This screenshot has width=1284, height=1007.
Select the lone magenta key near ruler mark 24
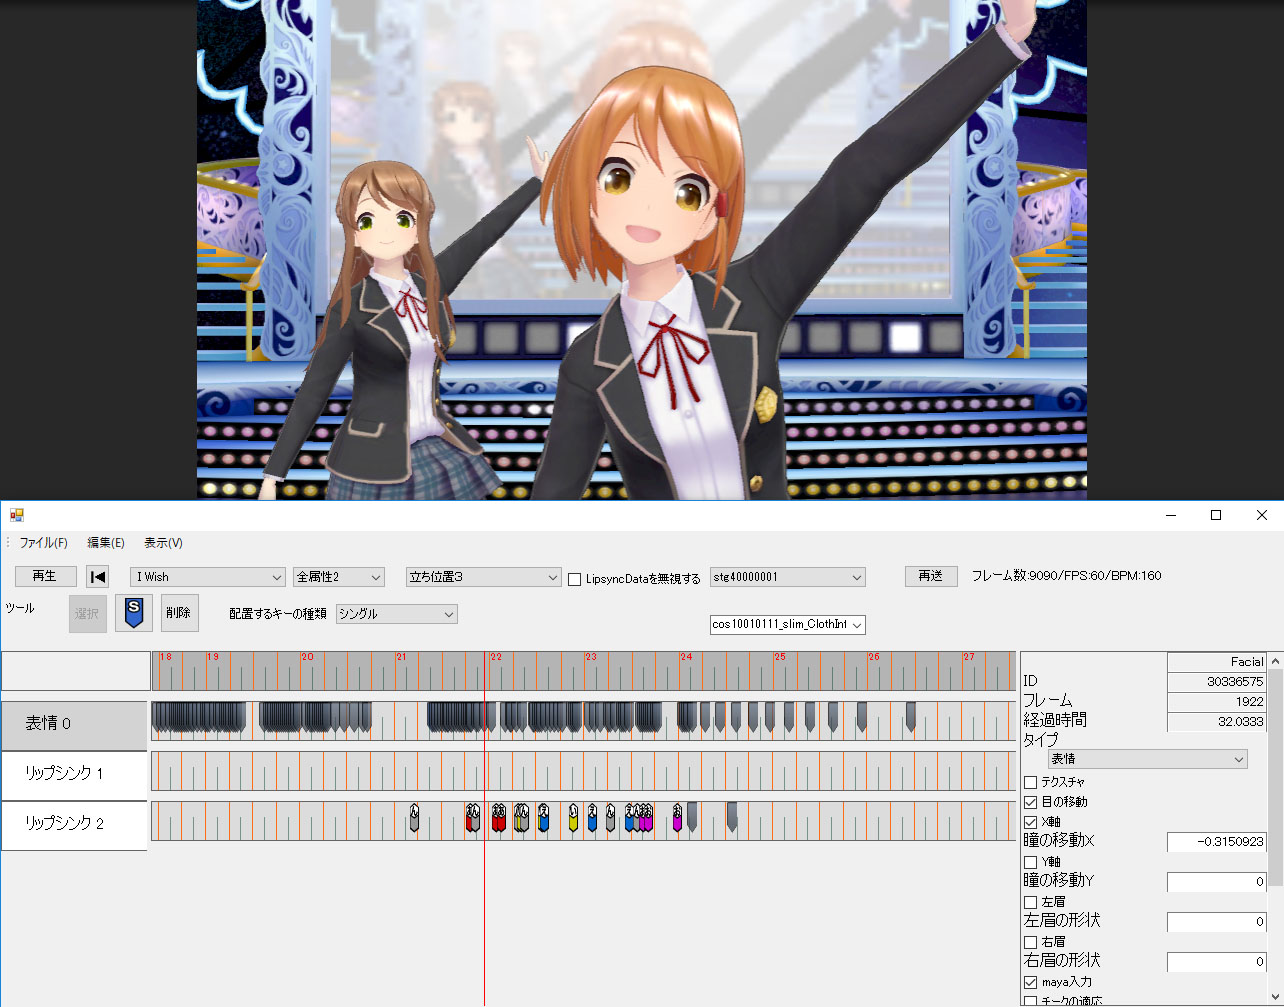677,819
